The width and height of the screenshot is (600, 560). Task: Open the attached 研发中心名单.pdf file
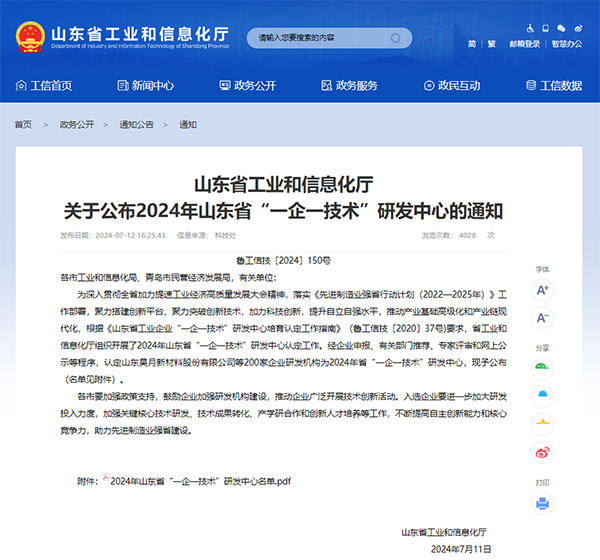(200, 481)
